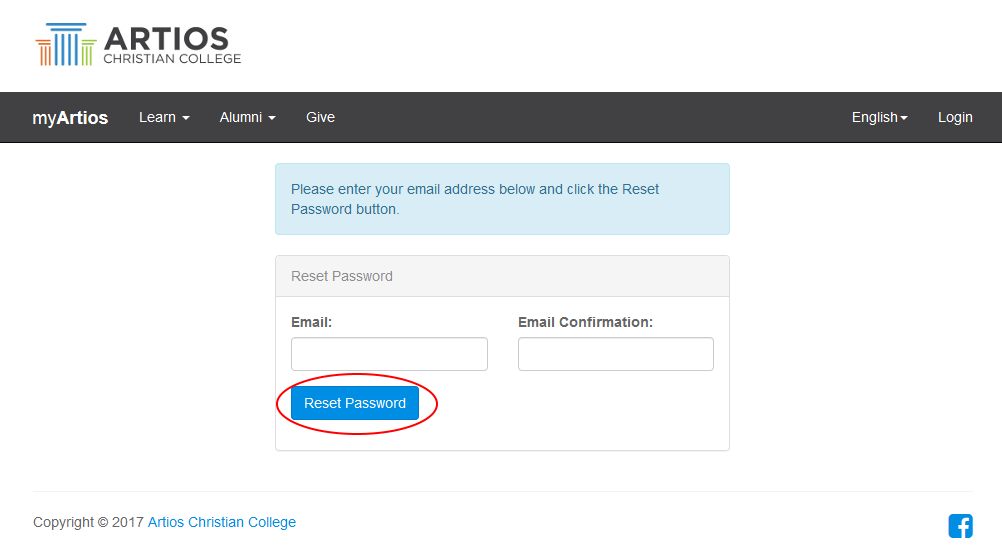Open the Login page
The width and height of the screenshot is (1002, 552).
(x=955, y=118)
